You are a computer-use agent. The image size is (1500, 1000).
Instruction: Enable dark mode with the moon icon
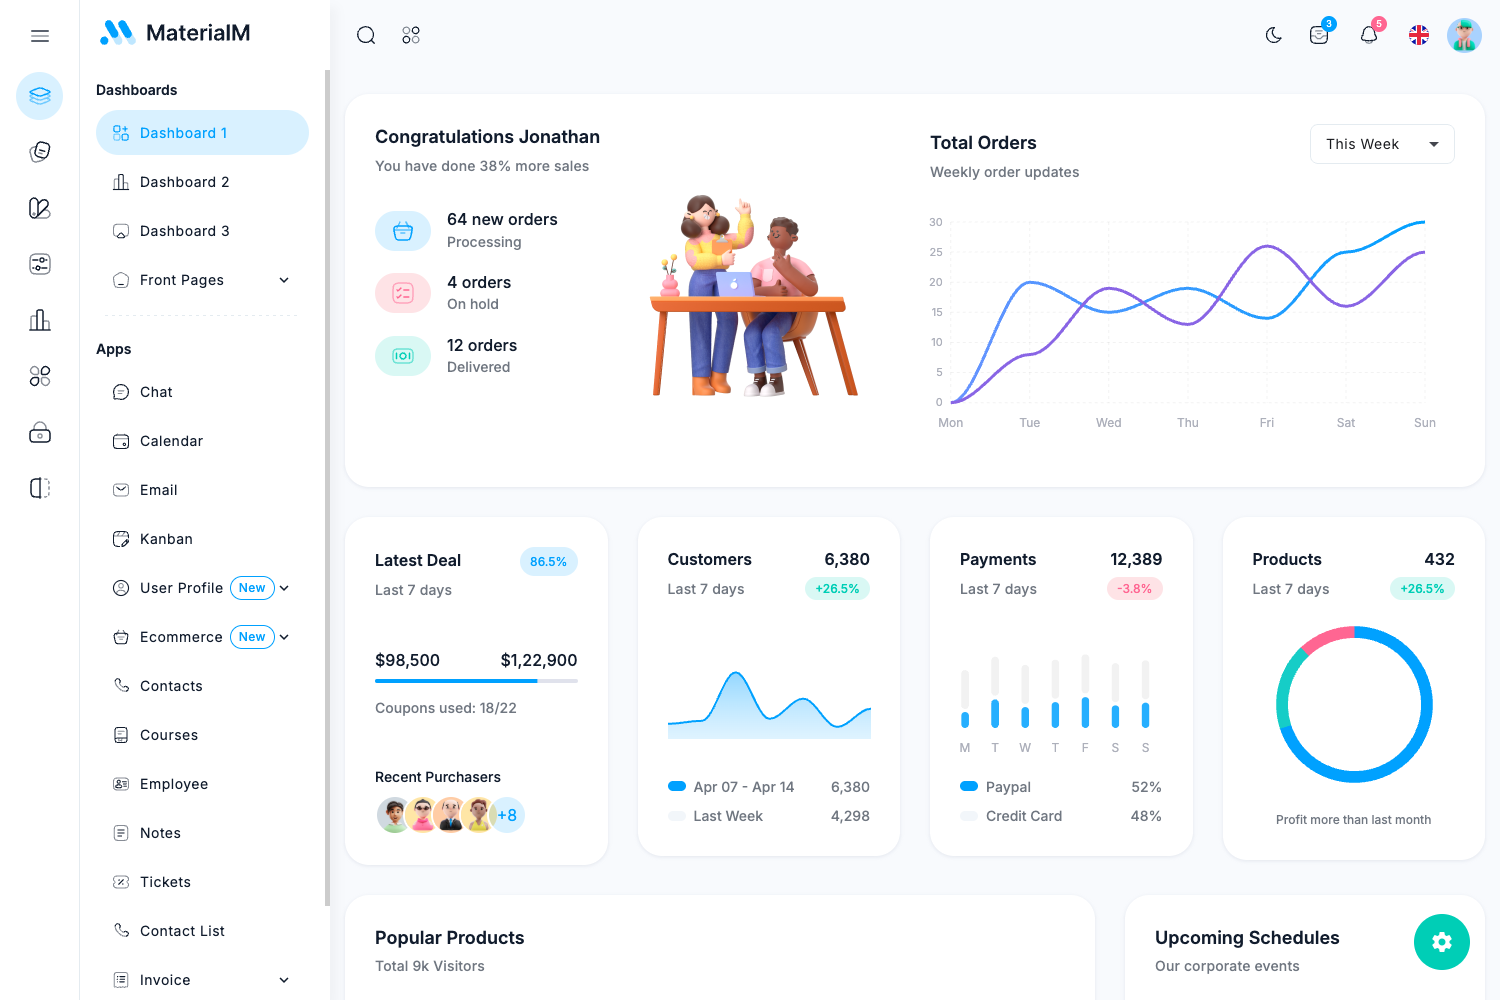coord(1272,34)
